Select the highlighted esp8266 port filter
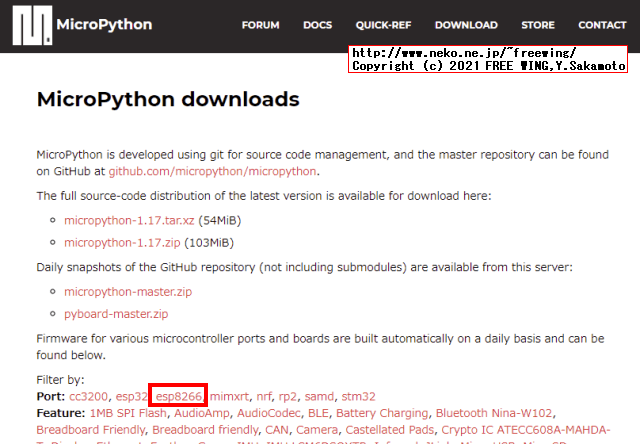 (179, 396)
